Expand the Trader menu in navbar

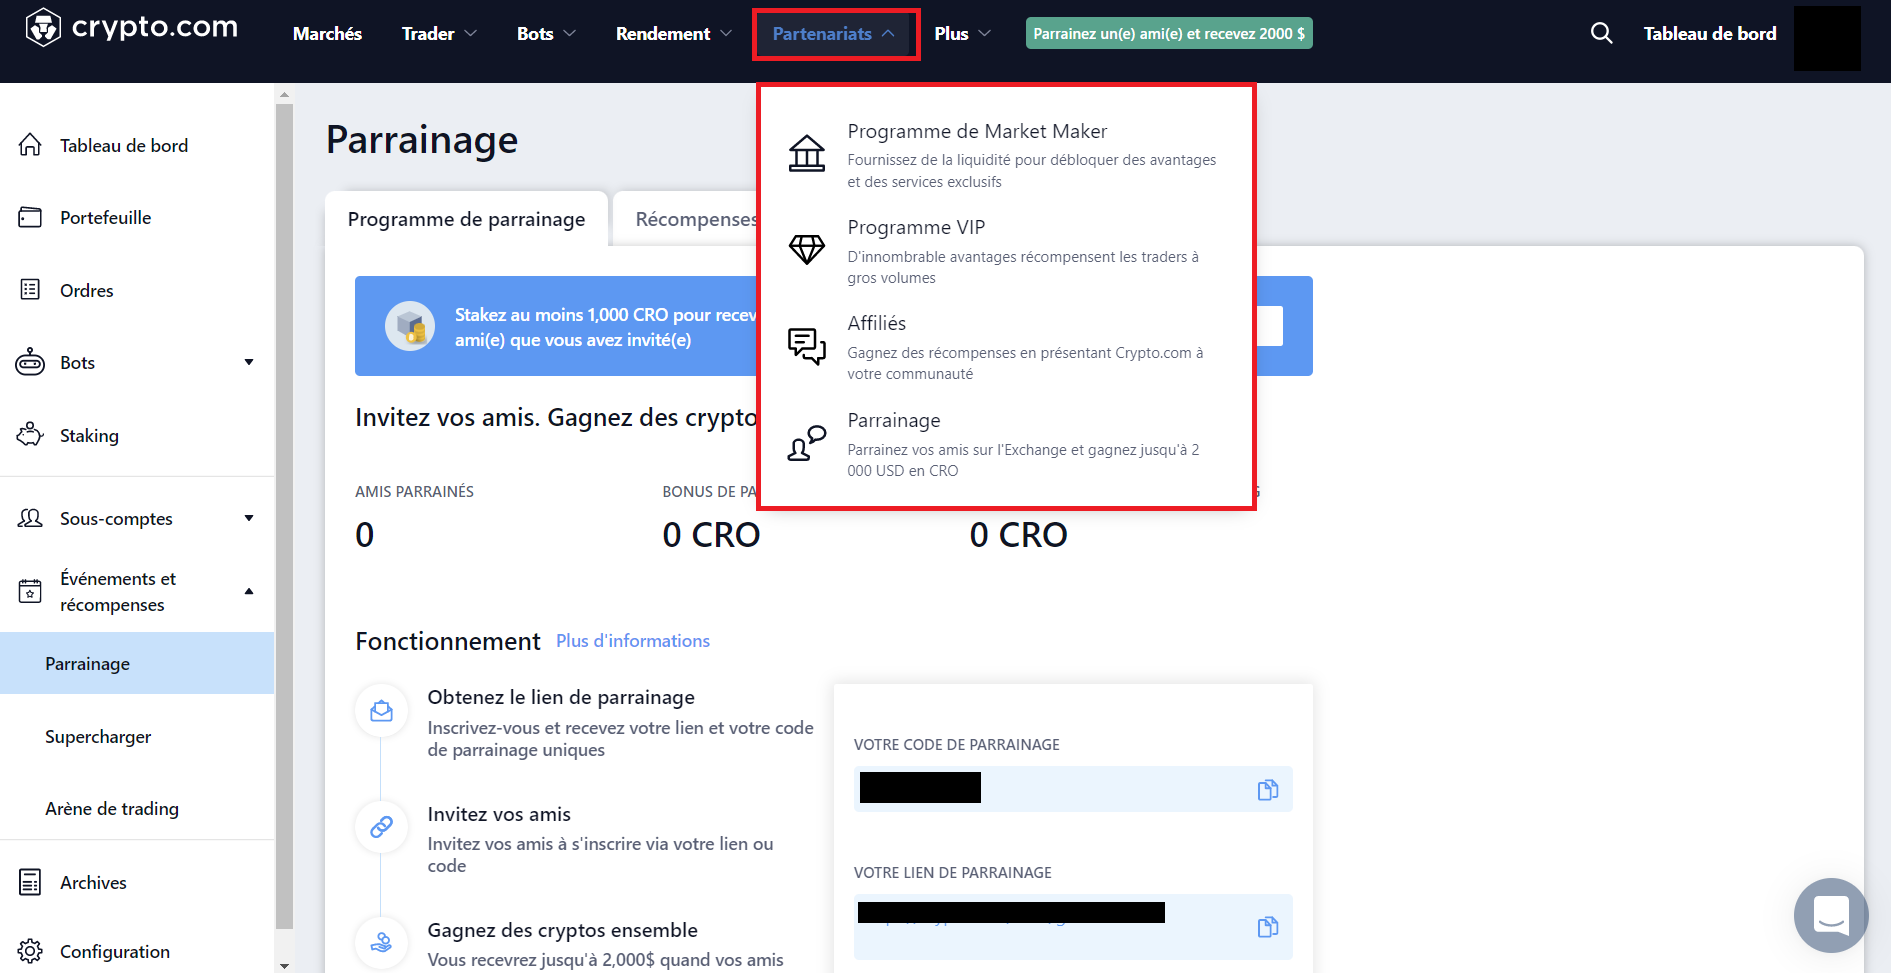439,33
